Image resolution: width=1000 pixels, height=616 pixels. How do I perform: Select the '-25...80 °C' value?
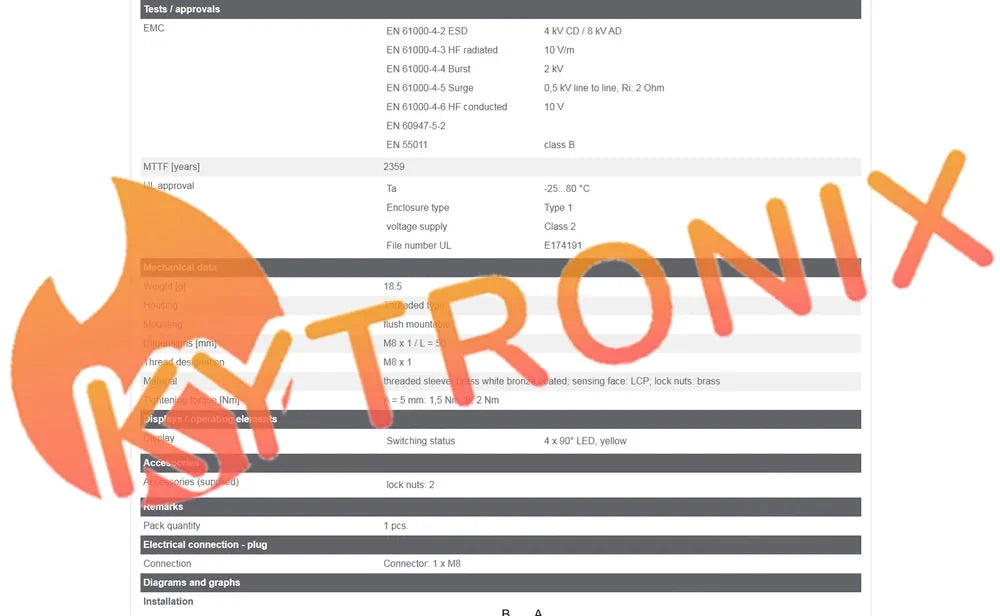click(x=566, y=189)
